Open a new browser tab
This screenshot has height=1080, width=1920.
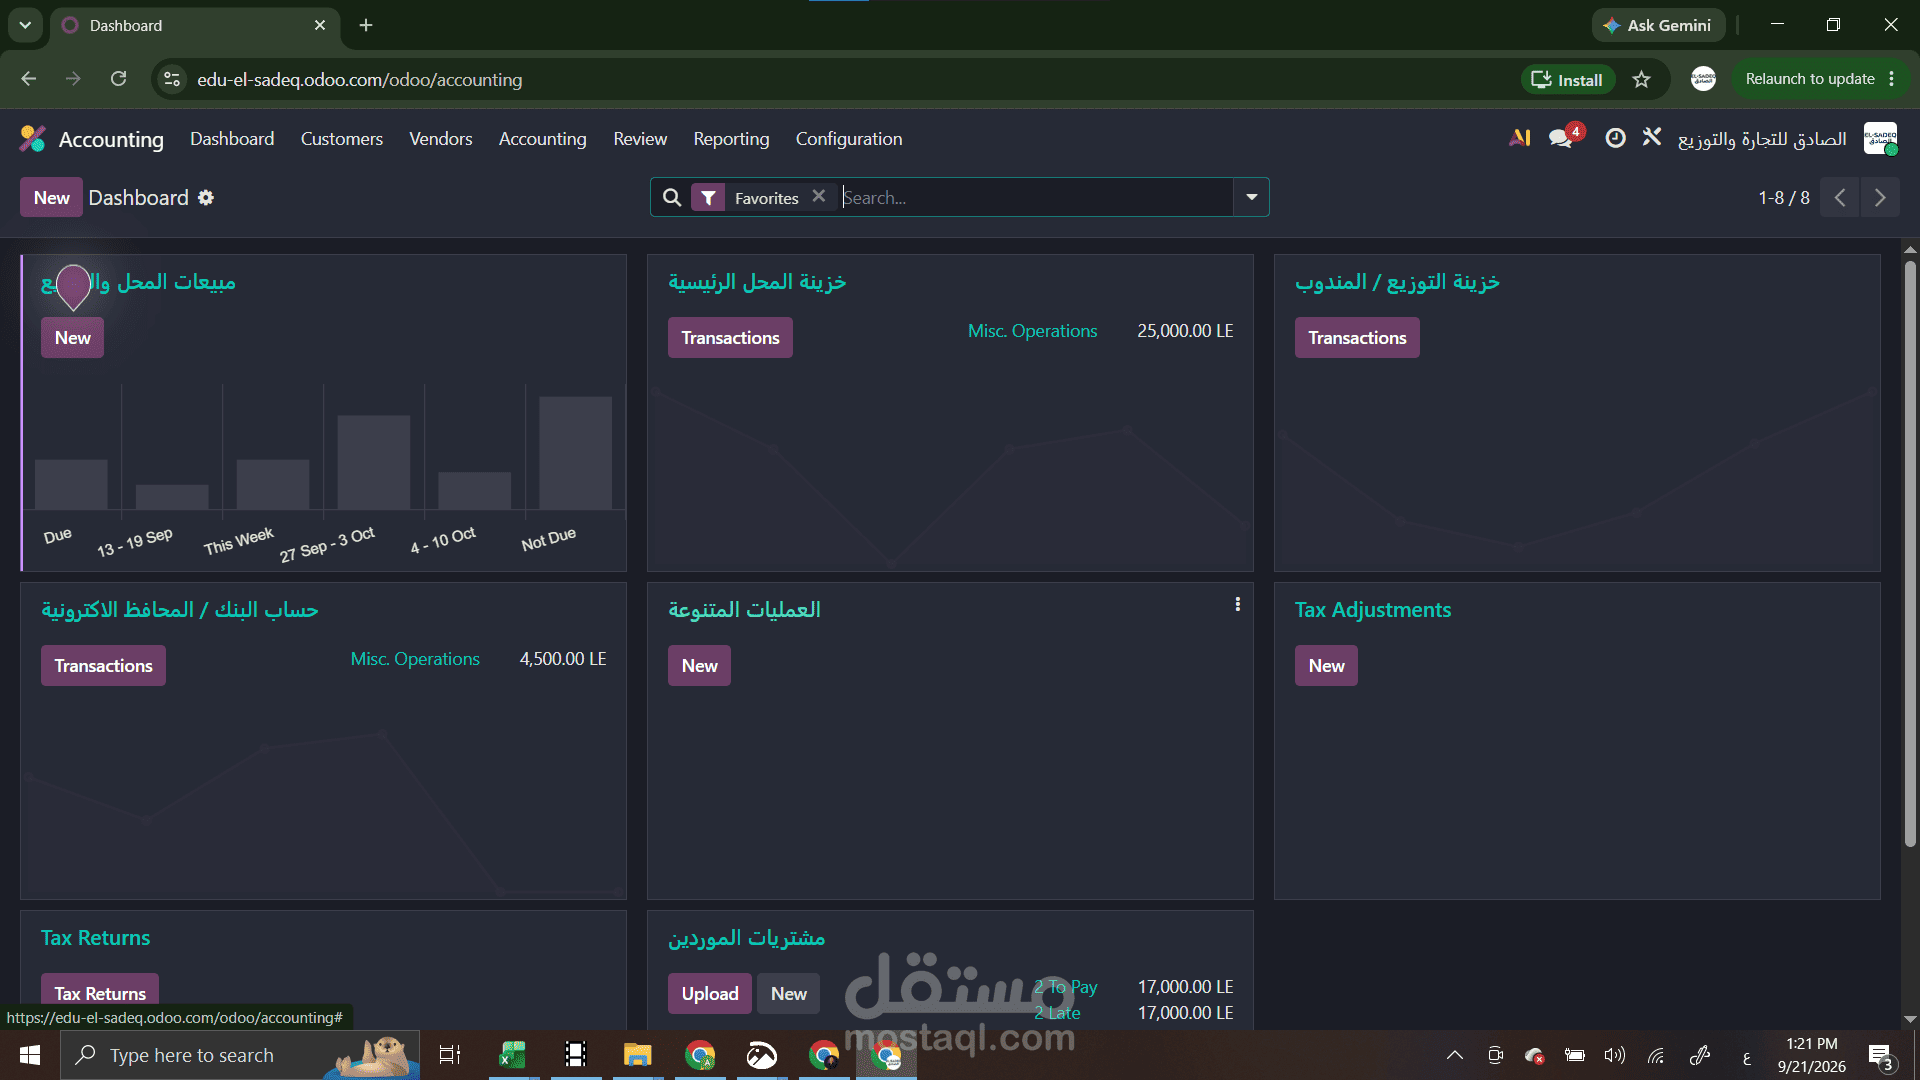[x=366, y=25]
